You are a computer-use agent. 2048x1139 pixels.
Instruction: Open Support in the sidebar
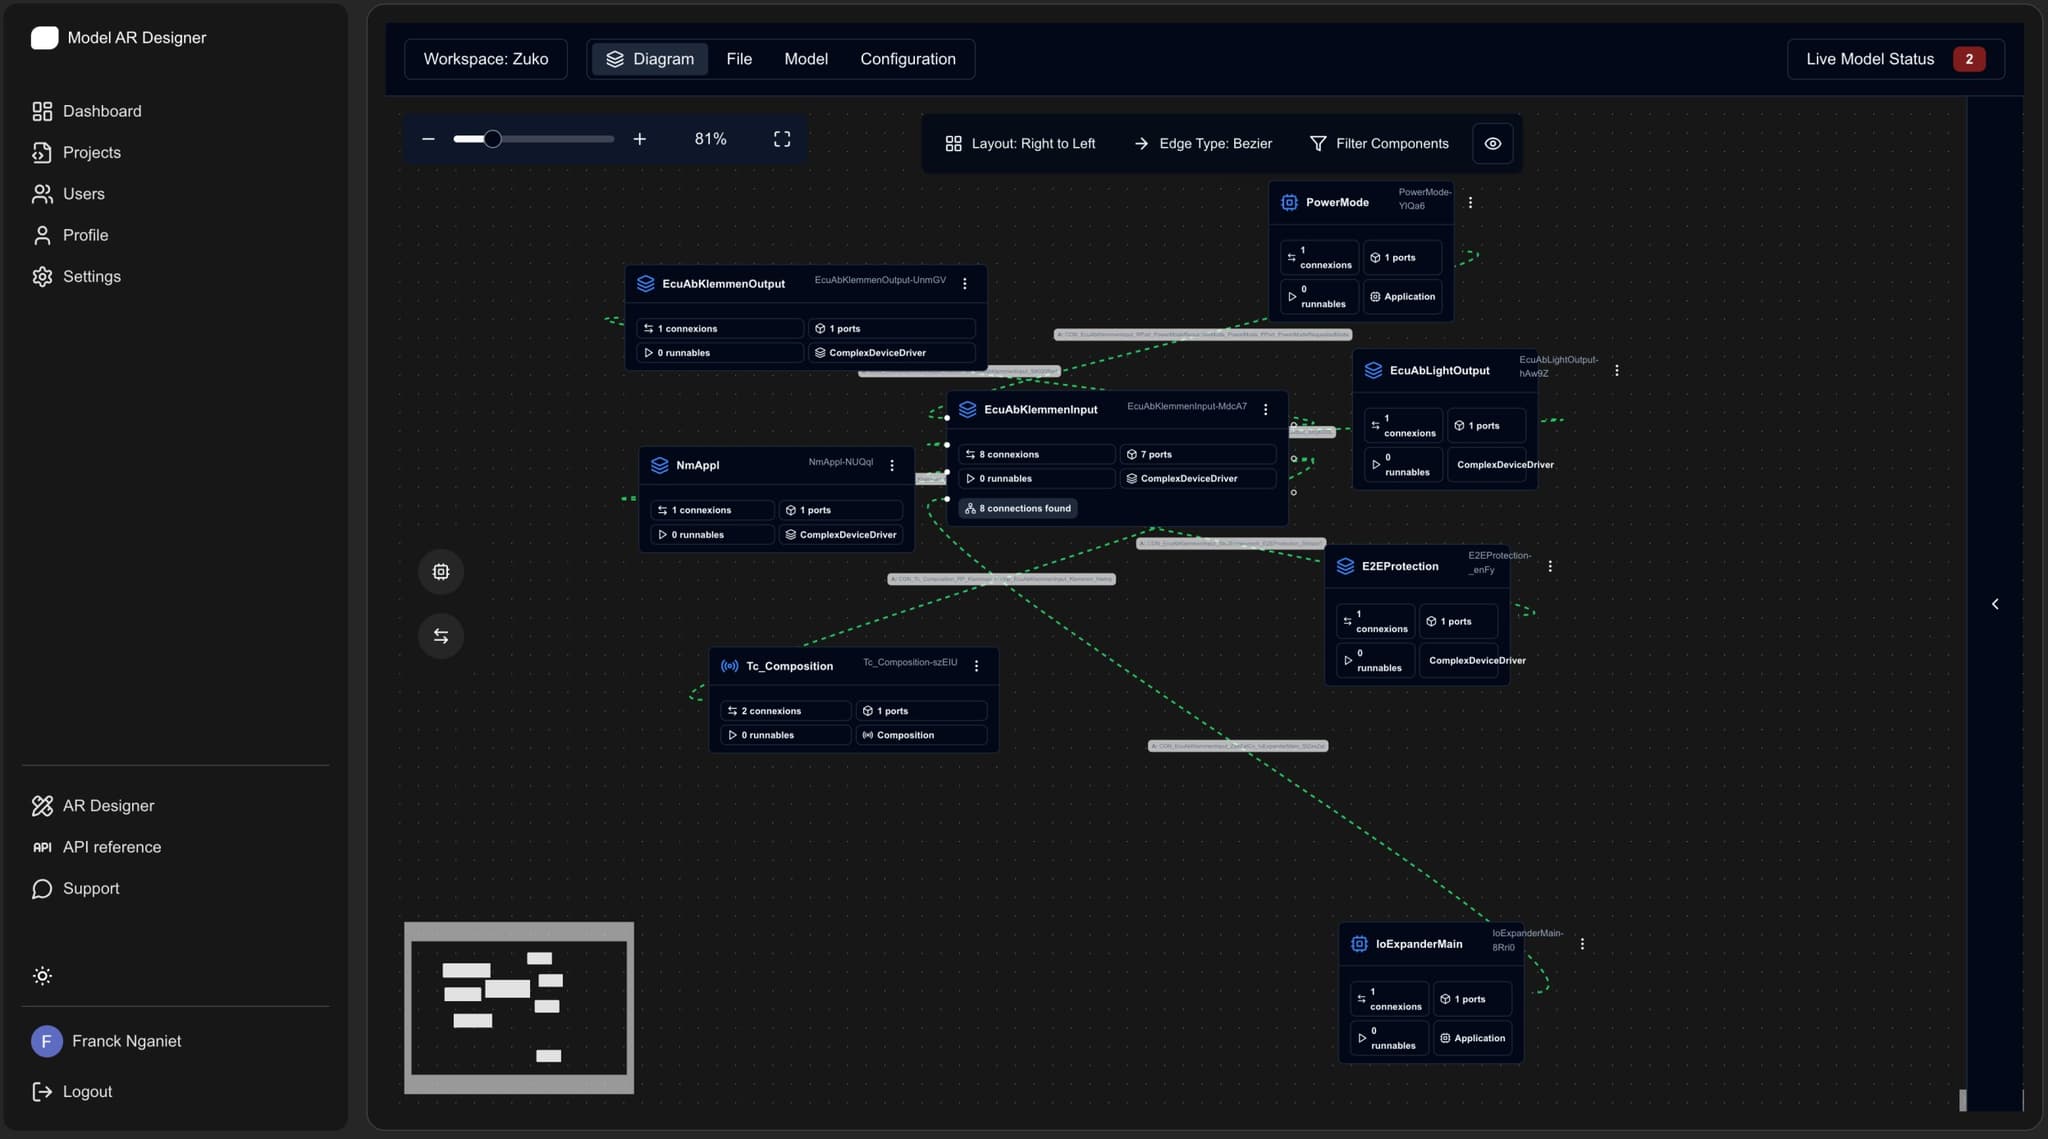point(90,889)
